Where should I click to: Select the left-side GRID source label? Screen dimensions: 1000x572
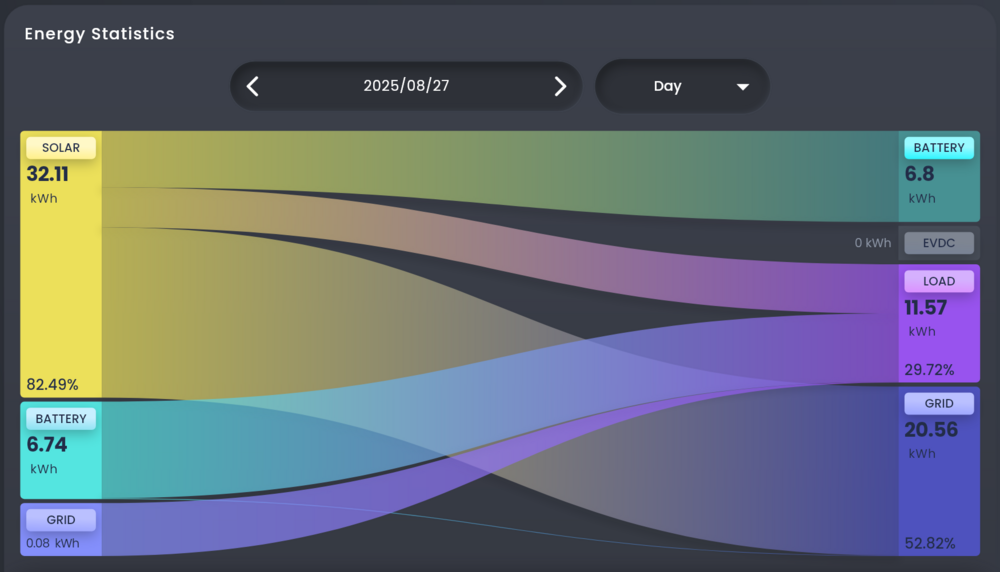tap(61, 519)
